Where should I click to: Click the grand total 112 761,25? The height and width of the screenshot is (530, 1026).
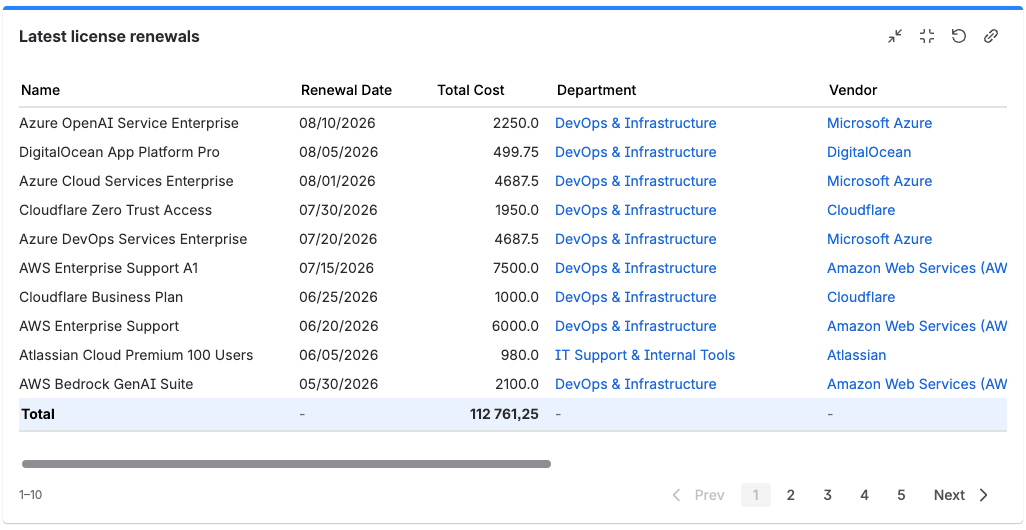[x=504, y=414]
